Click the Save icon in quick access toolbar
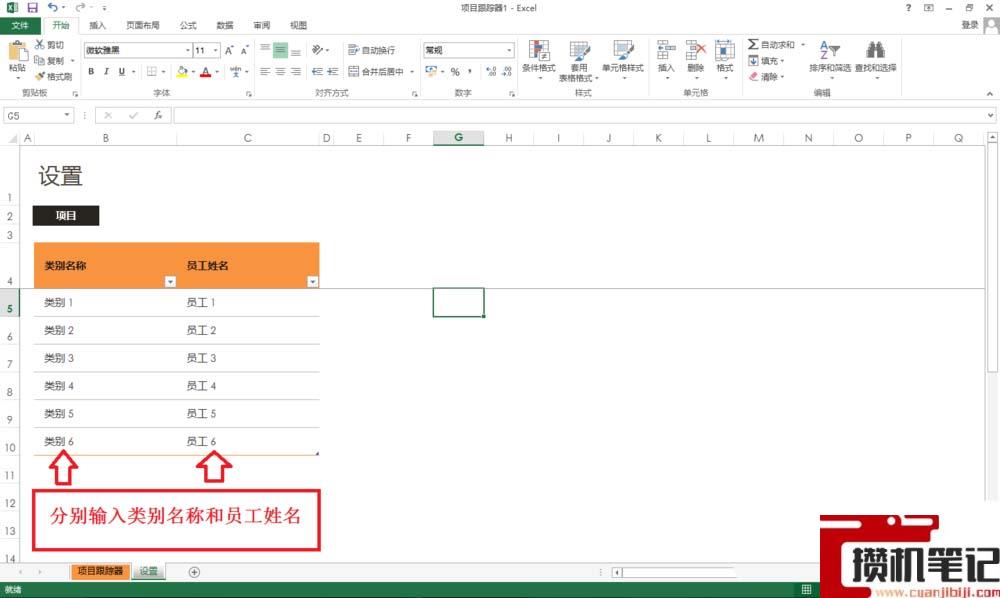1000x598 pixels. [32, 8]
